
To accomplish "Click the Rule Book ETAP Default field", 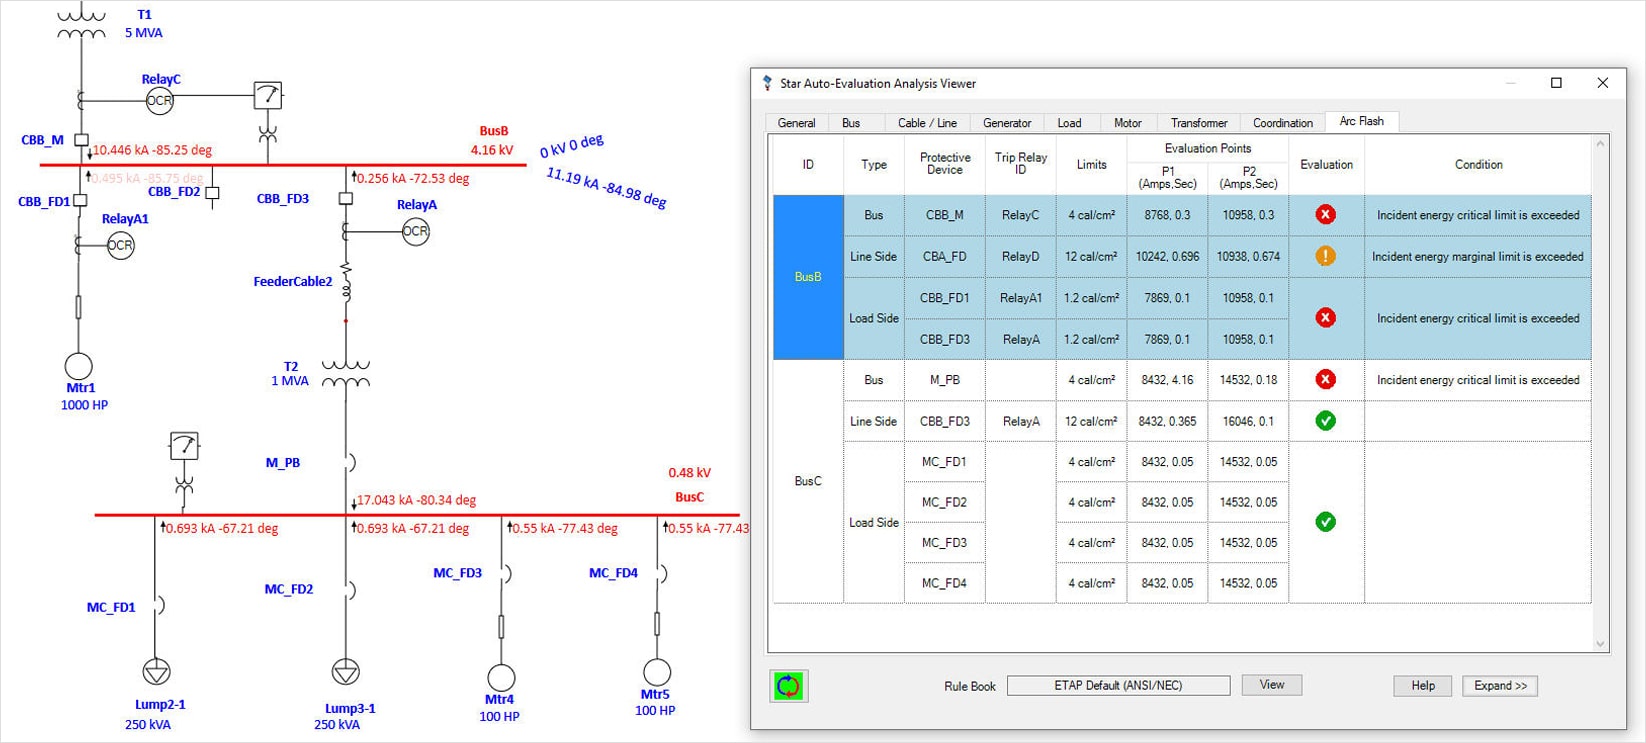I will [1117, 686].
